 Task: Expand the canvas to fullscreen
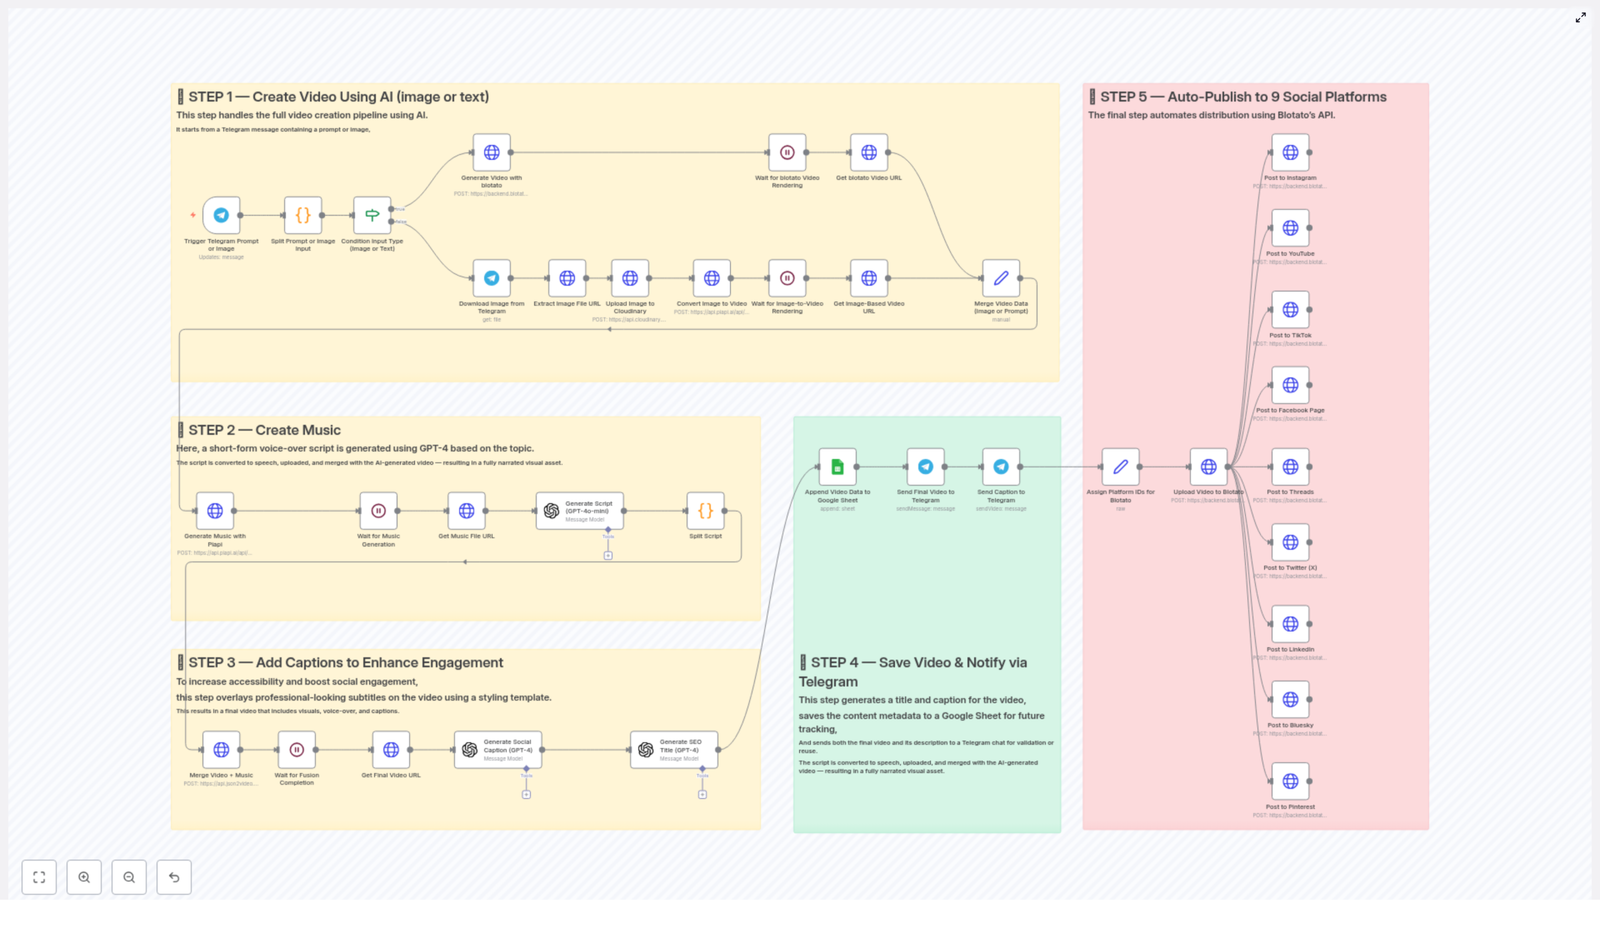click(1580, 18)
